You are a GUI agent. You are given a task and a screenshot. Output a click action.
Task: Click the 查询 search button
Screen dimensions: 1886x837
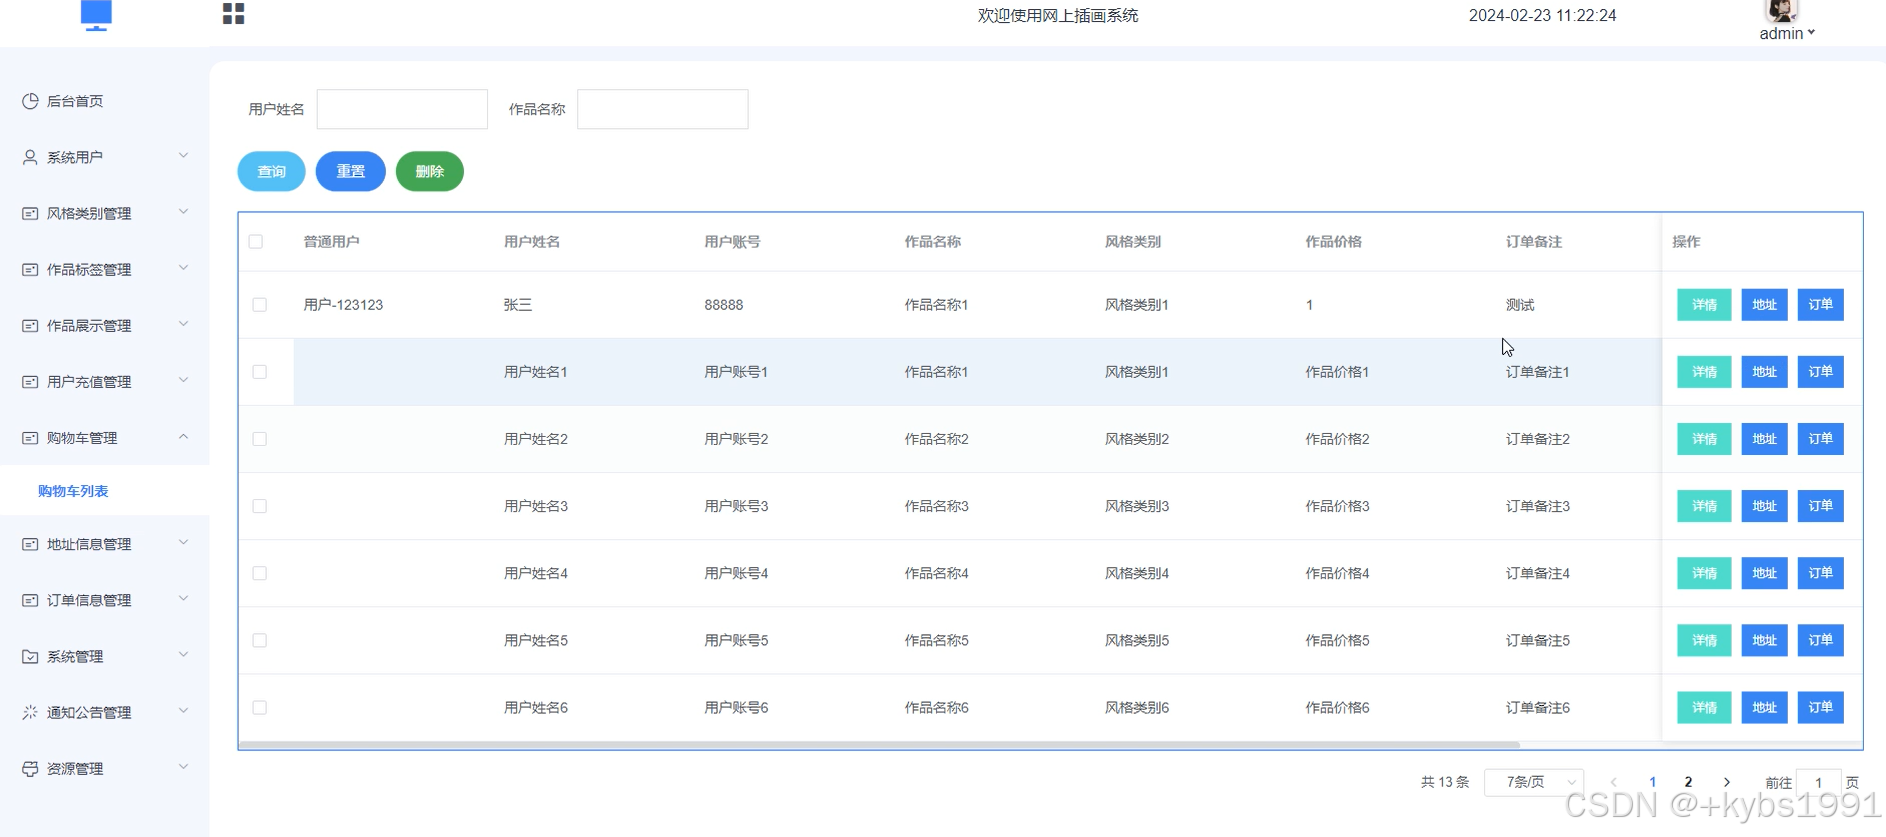coord(271,171)
